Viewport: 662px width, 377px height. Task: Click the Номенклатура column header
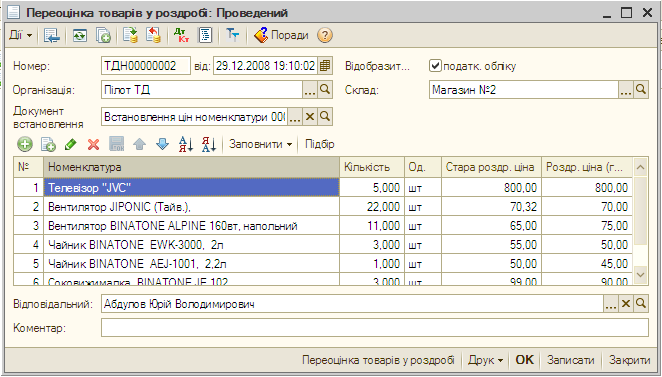(x=192, y=167)
